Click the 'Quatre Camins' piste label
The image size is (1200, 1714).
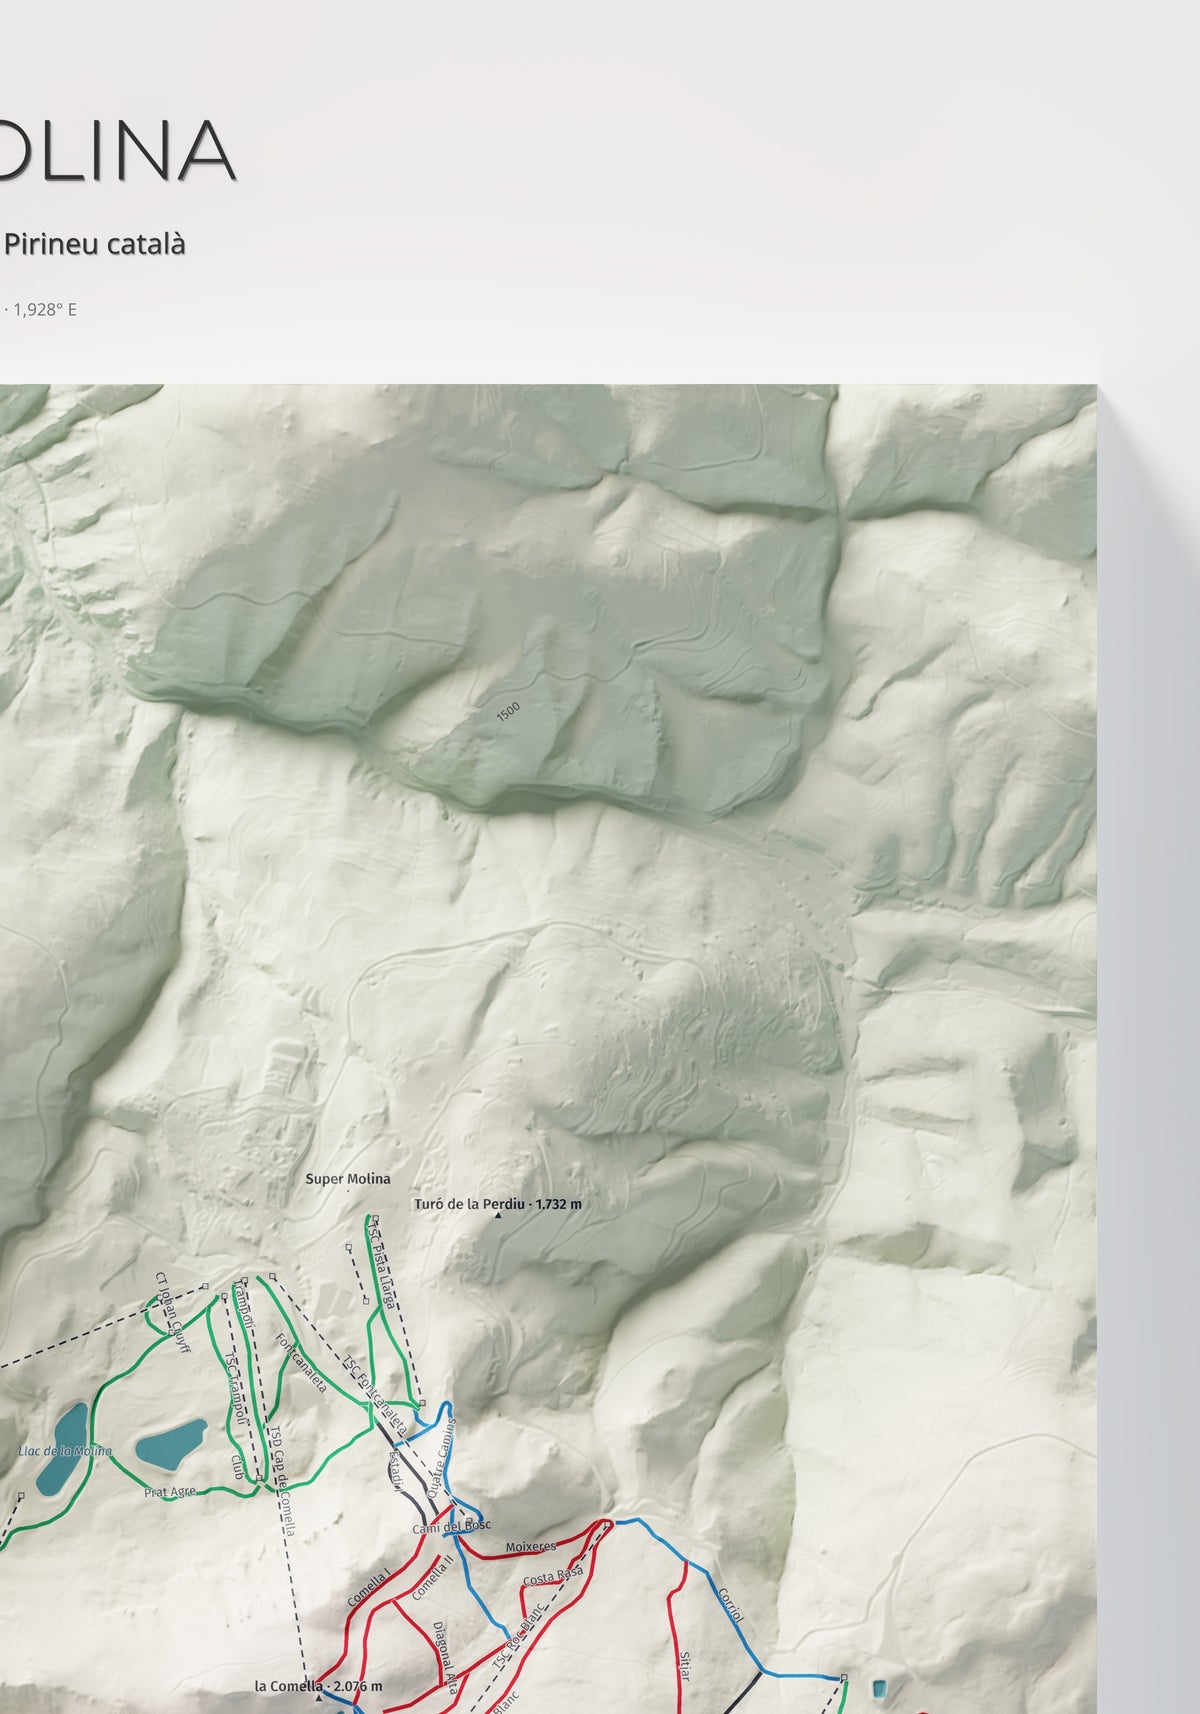(x=441, y=1456)
